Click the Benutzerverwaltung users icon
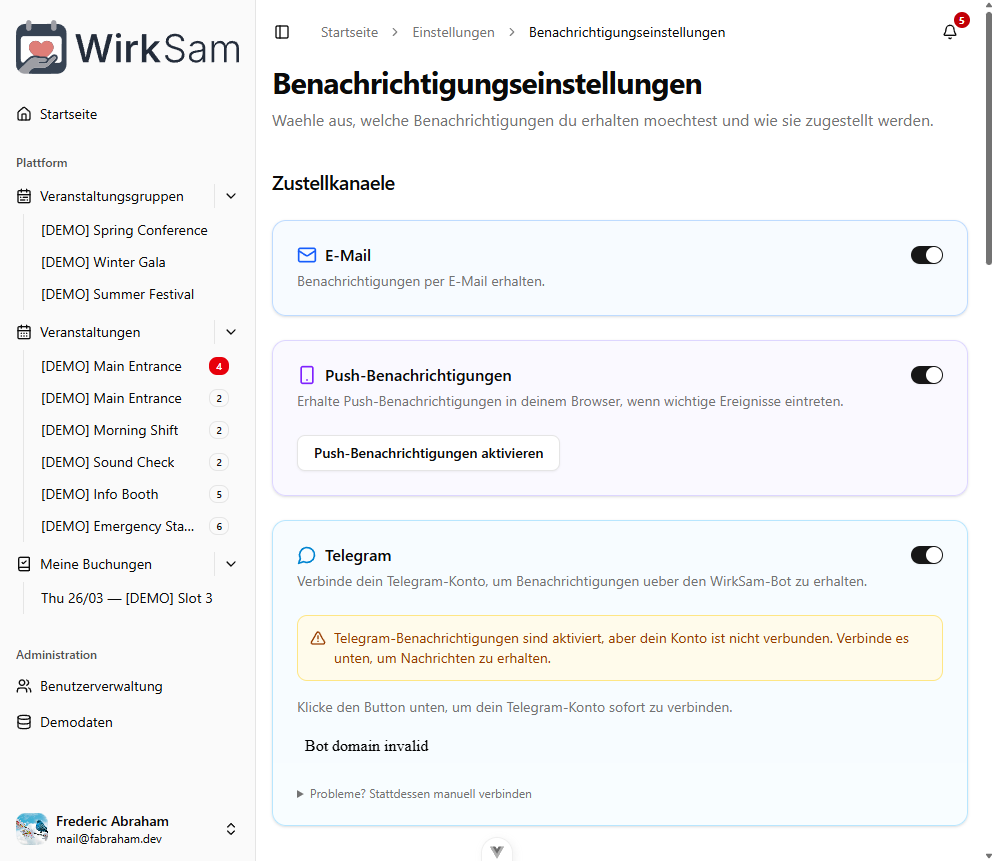The height and width of the screenshot is (861, 994). pyautogui.click(x=24, y=687)
